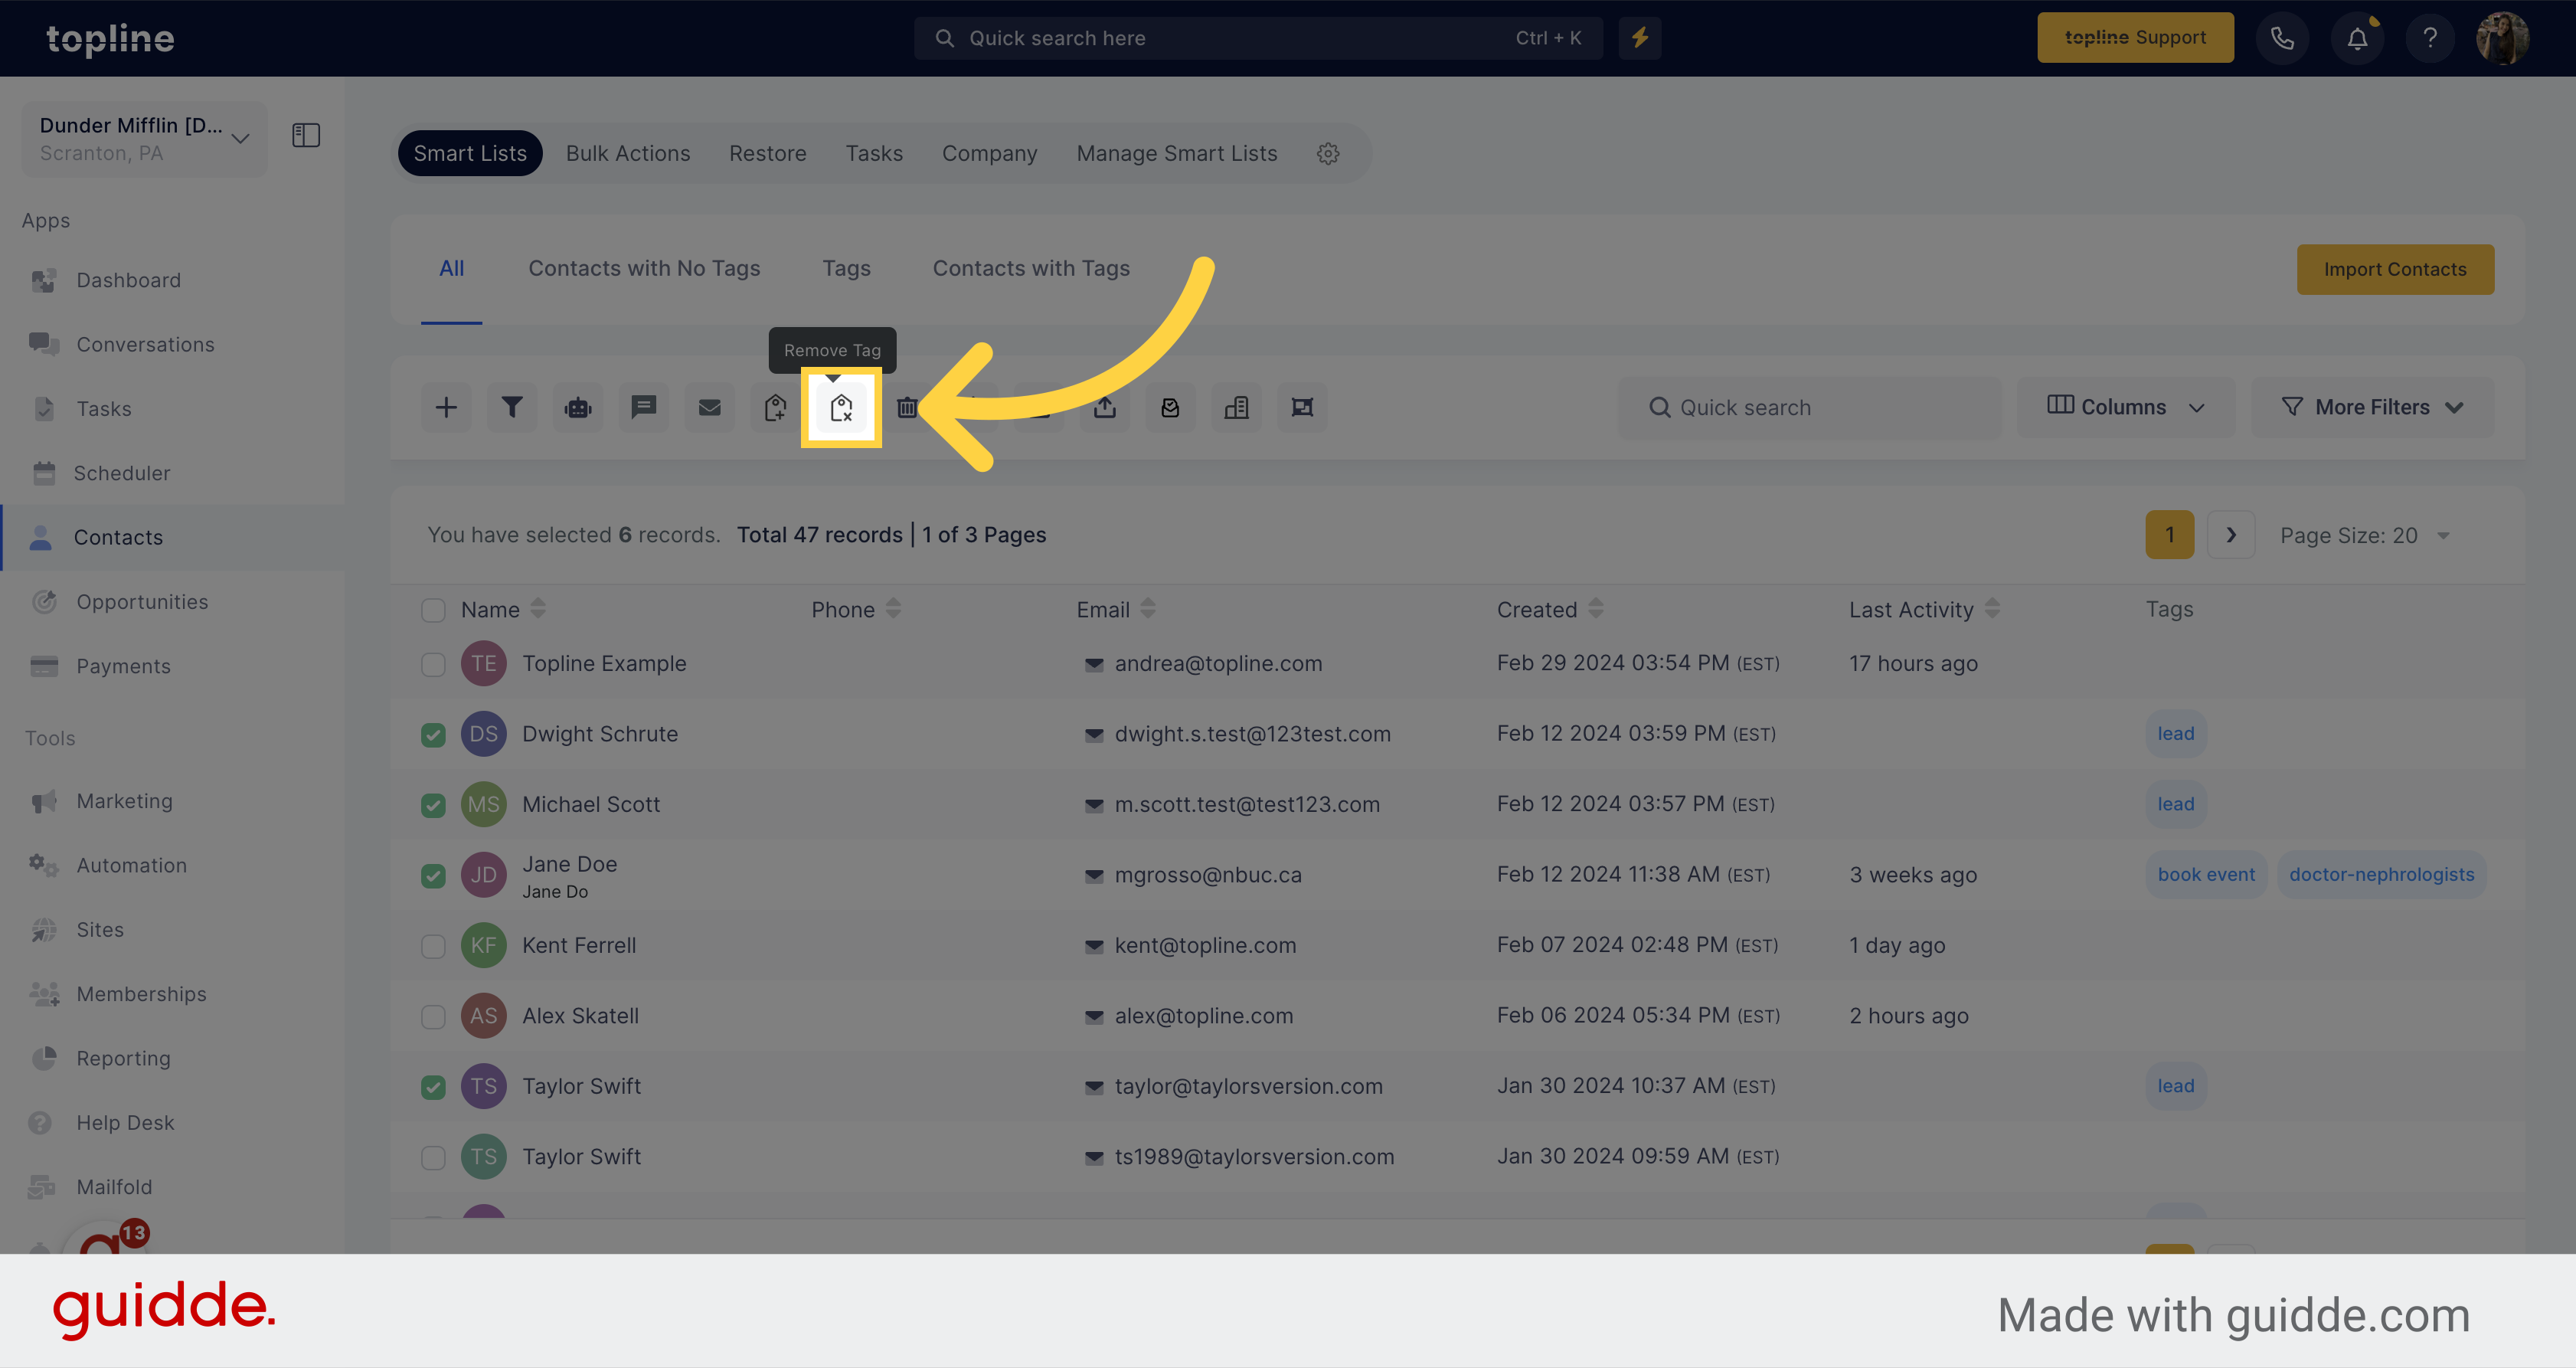Uncheck the taylor@taylorsversion.com row checkbox
The width and height of the screenshot is (2576, 1368).
point(433,1087)
